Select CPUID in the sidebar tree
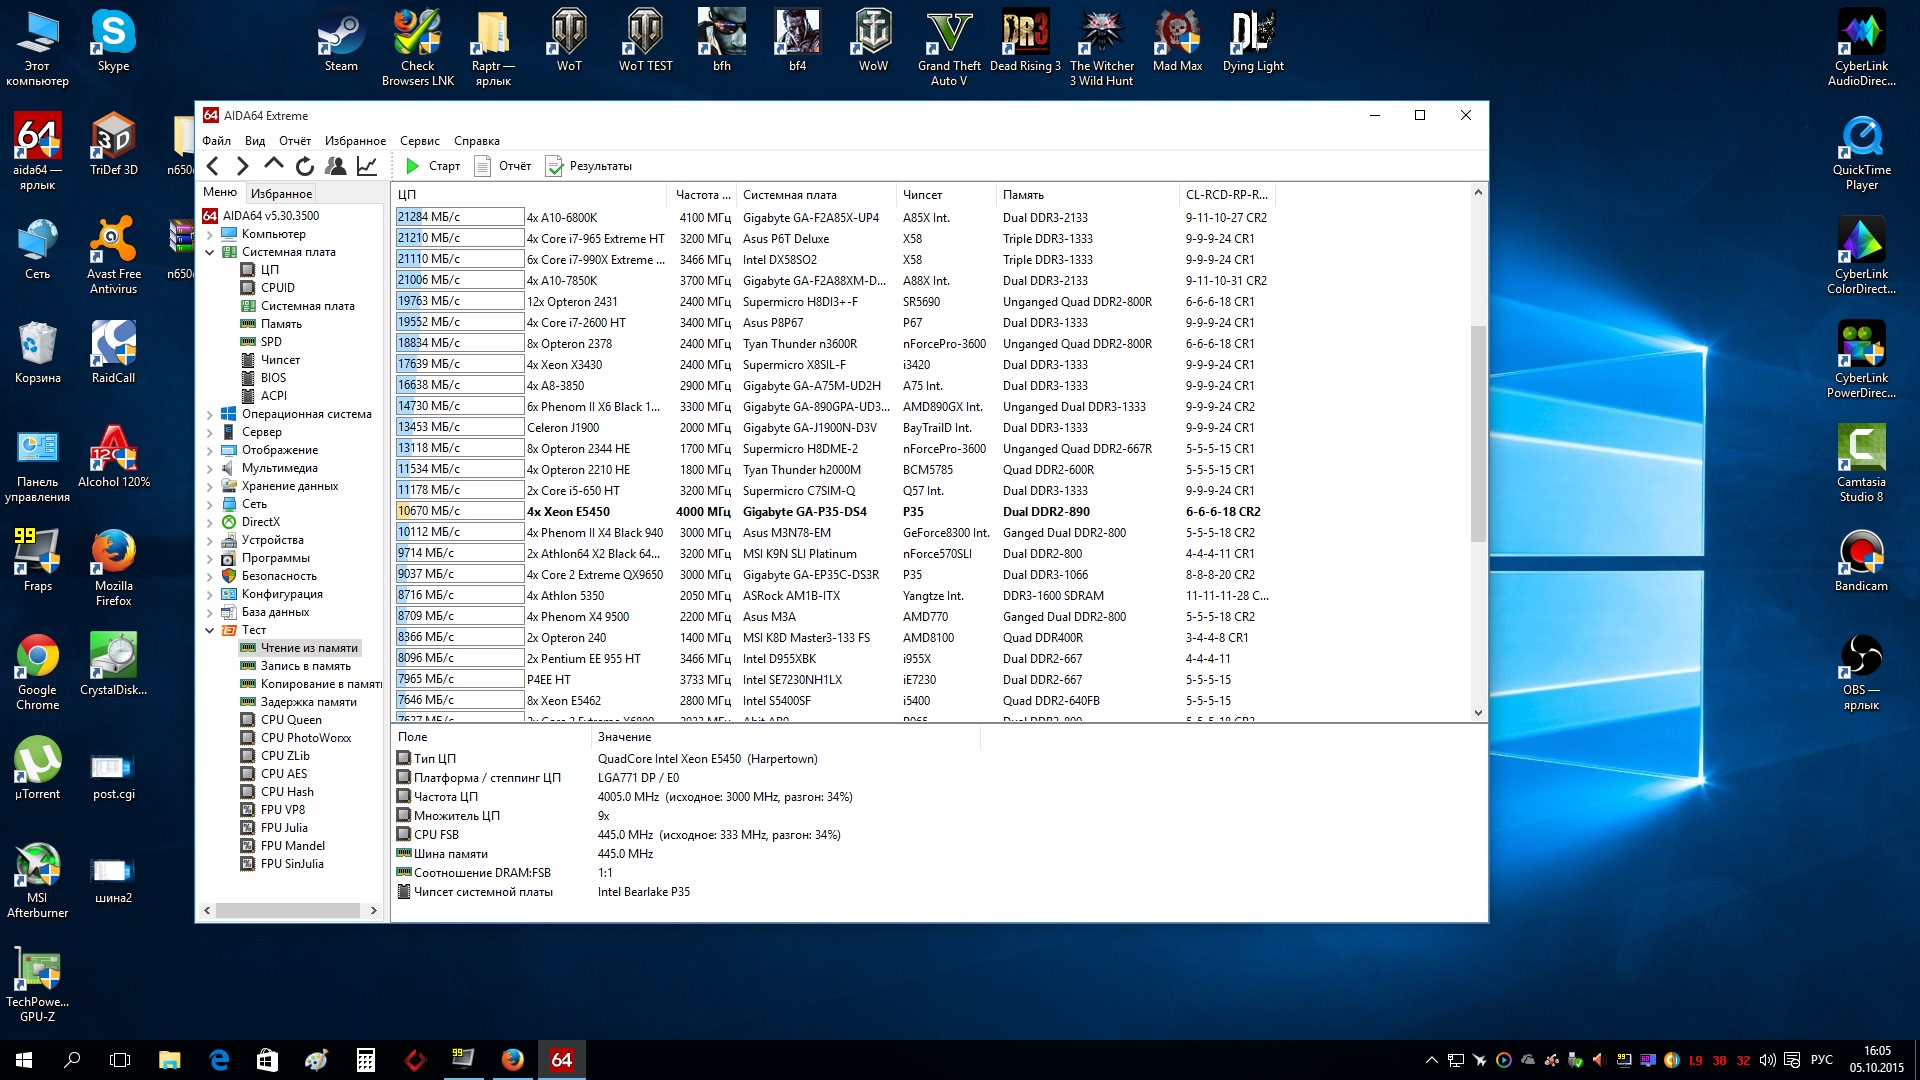Image resolution: width=1920 pixels, height=1080 pixels. coord(277,288)
